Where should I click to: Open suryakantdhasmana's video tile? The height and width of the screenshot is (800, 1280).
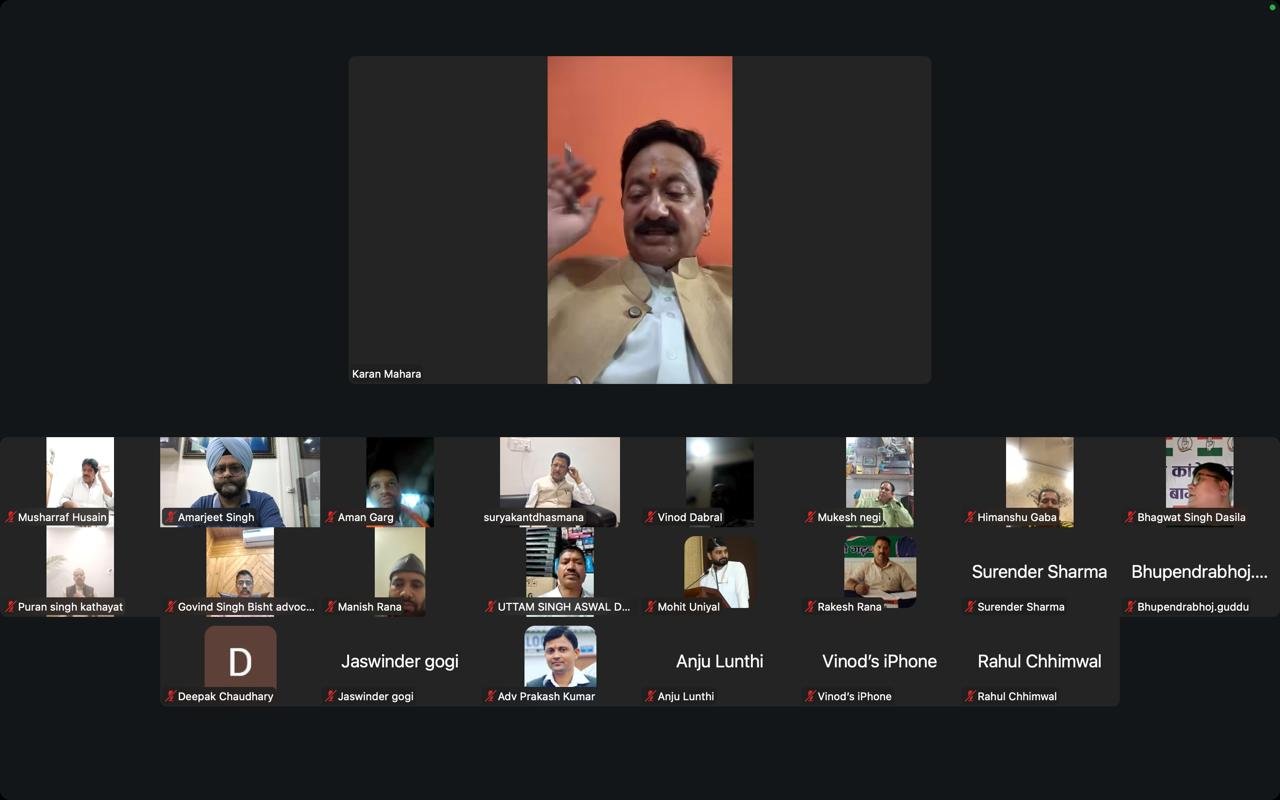[559, 475]
